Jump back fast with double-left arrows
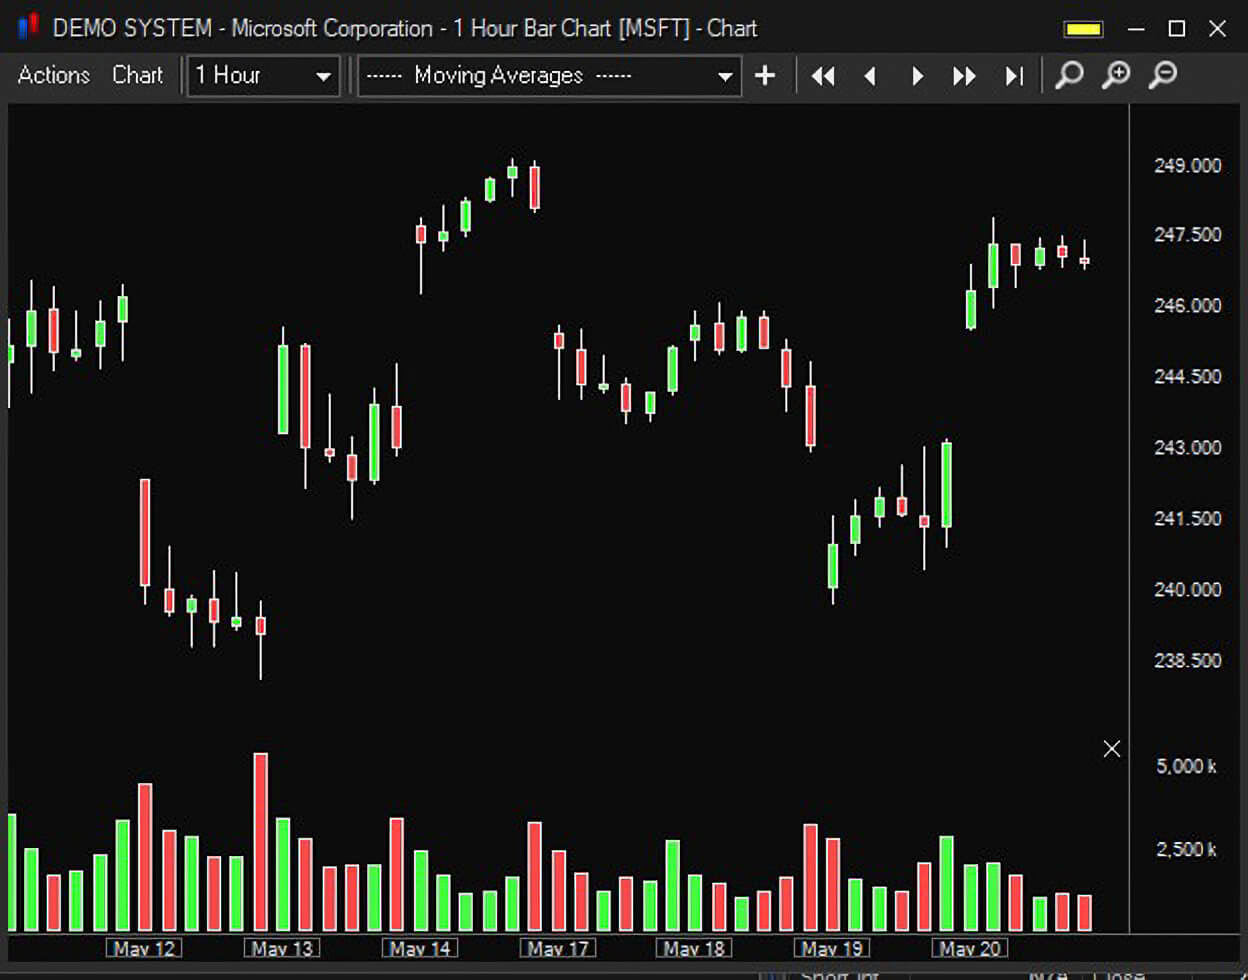 point(823,76)
